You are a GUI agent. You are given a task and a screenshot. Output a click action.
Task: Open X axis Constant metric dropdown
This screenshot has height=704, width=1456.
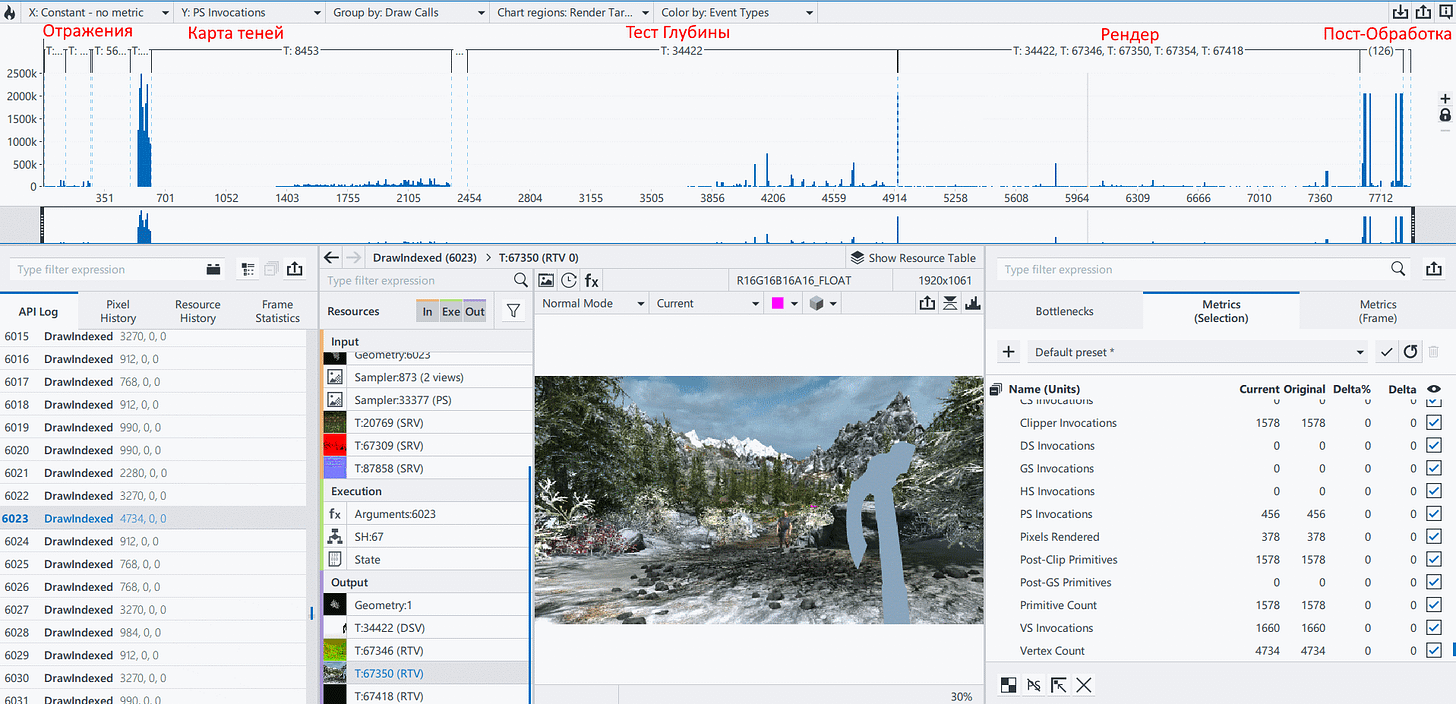pyautogui.click(x=97, y=13)
